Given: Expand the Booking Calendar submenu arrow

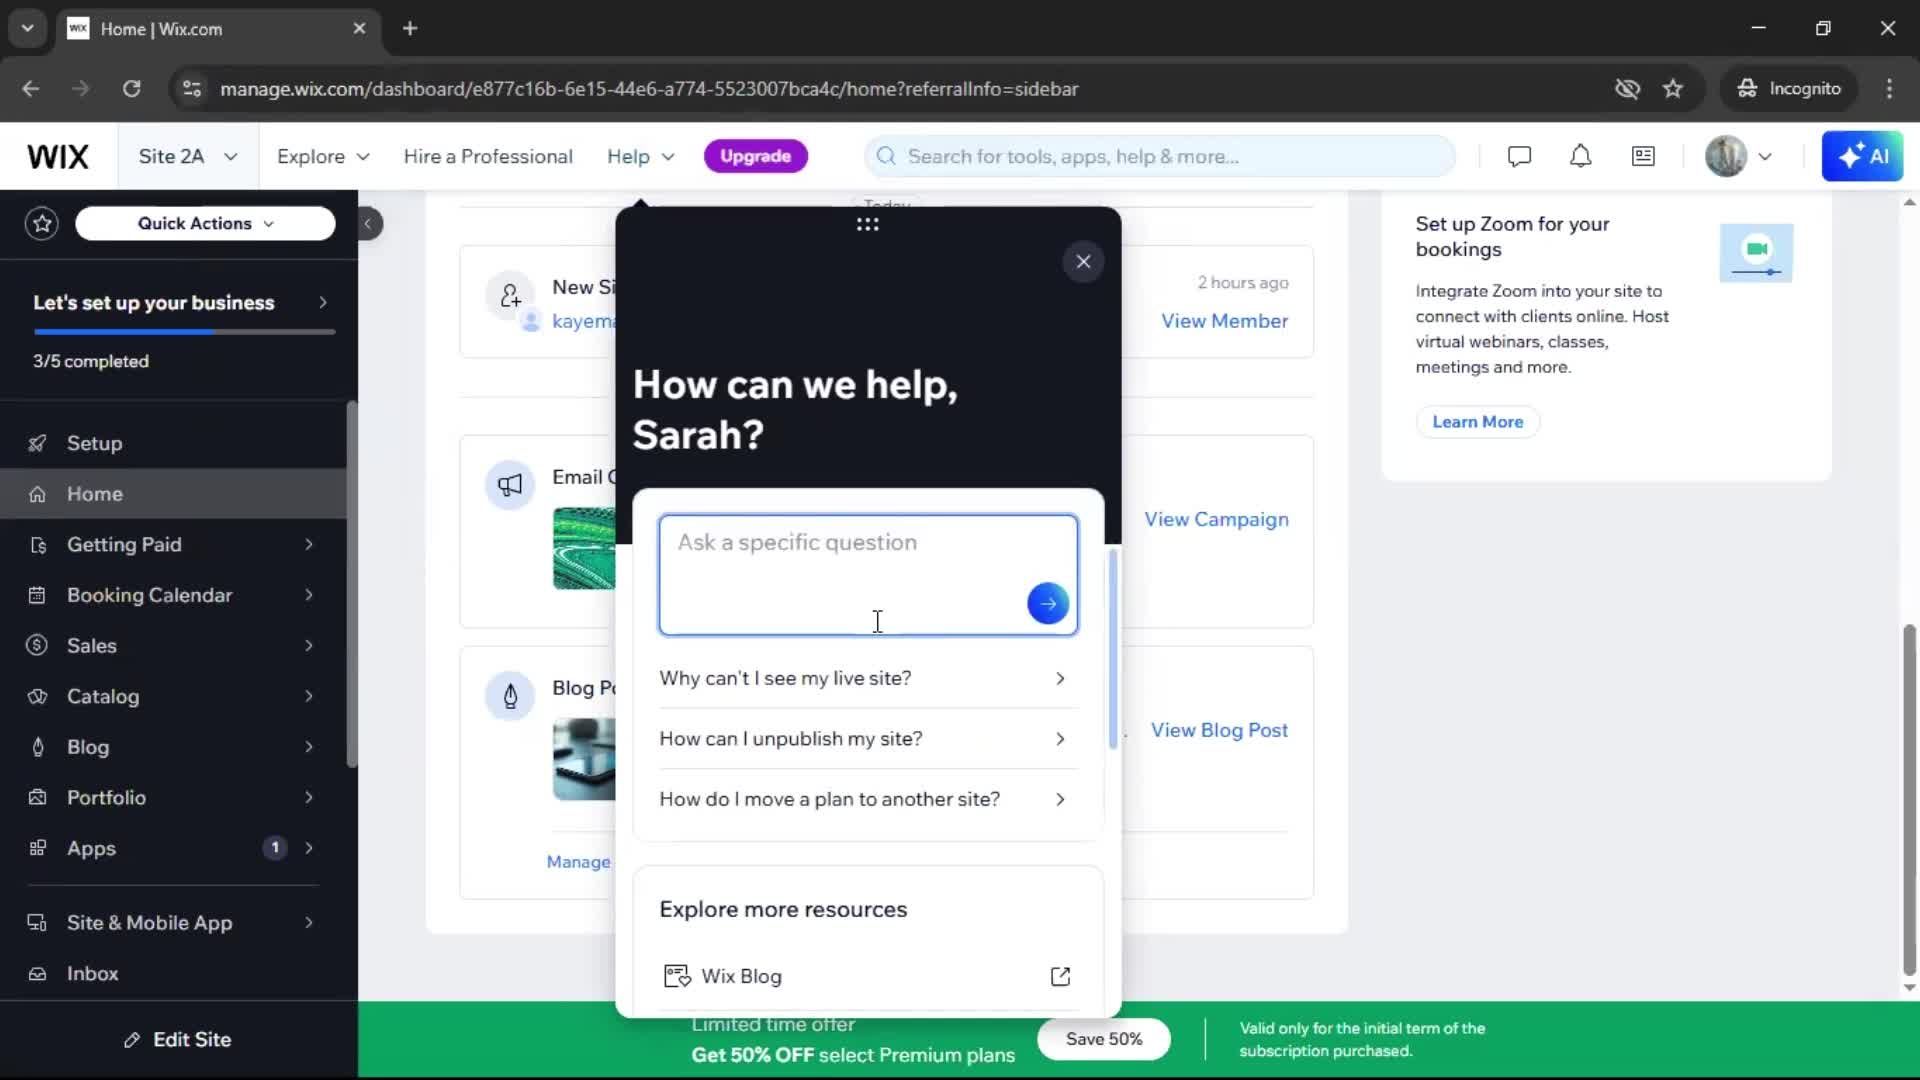Looking at the screenshot, I should coord(309,595).
